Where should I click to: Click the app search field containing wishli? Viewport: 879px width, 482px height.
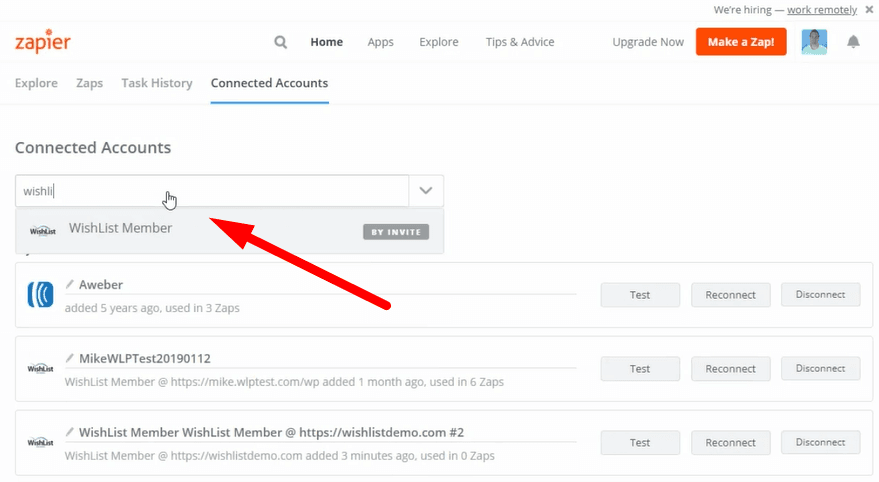[x=212, y=191]
